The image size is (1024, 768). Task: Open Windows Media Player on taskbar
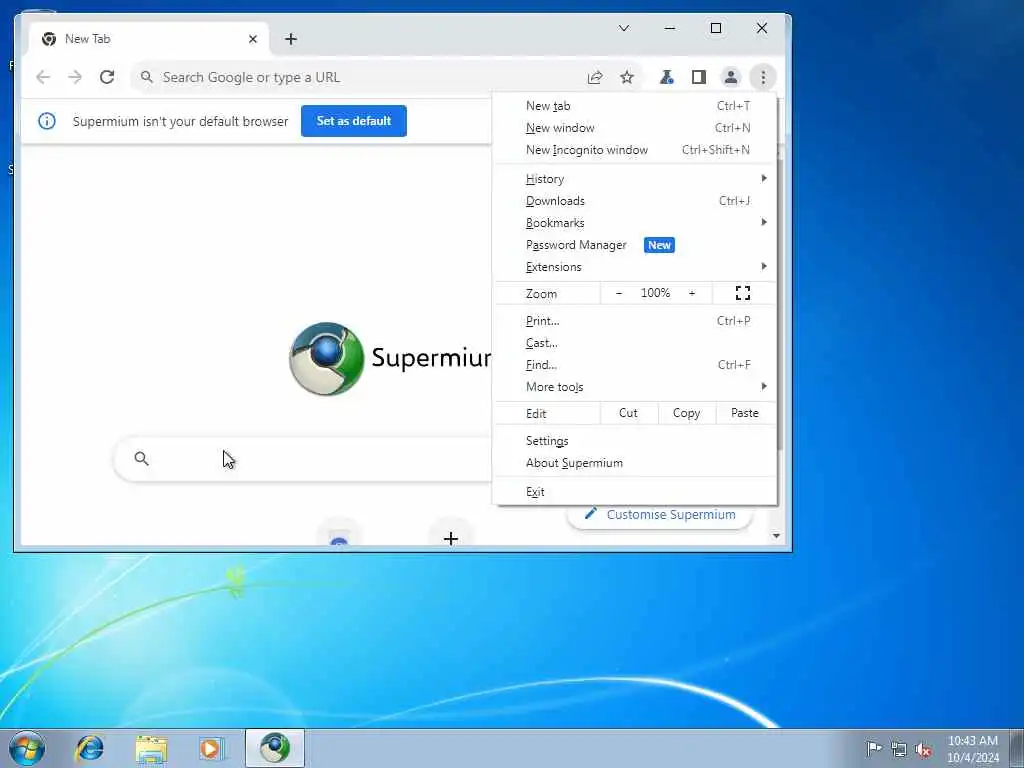pos(212,748)
